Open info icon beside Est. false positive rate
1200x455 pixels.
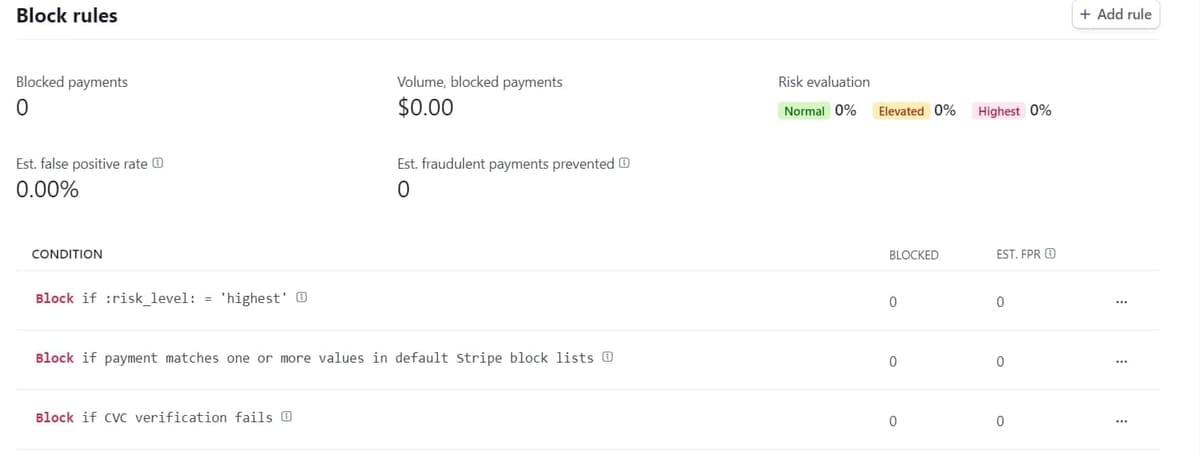click(157, 164)
